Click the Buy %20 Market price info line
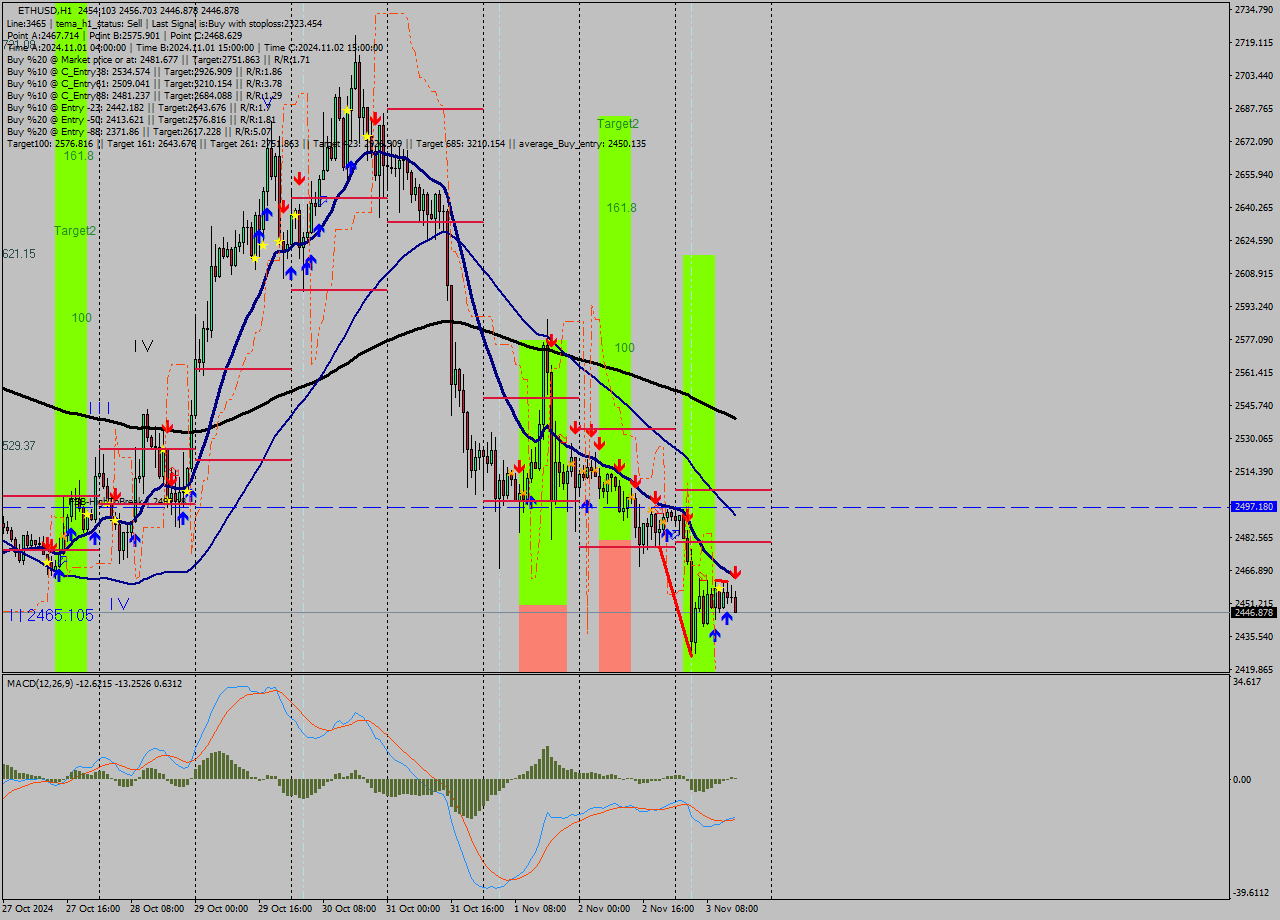The image size is (1280, 920). [158, 59]
